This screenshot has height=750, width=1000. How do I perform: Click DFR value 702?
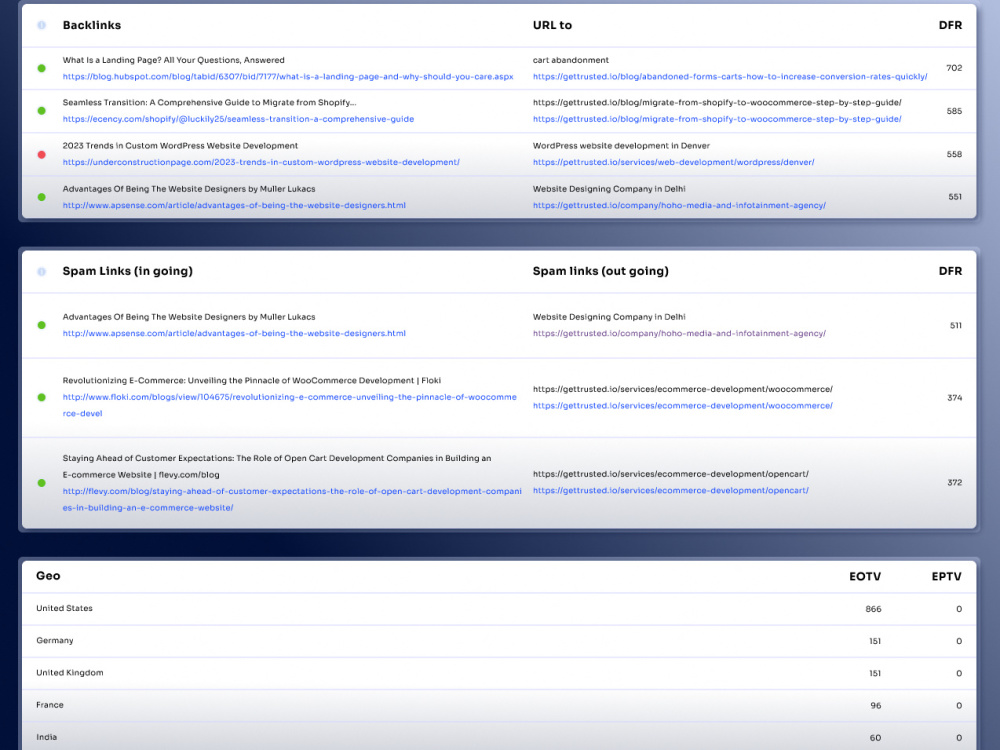[x=954, y=68]
